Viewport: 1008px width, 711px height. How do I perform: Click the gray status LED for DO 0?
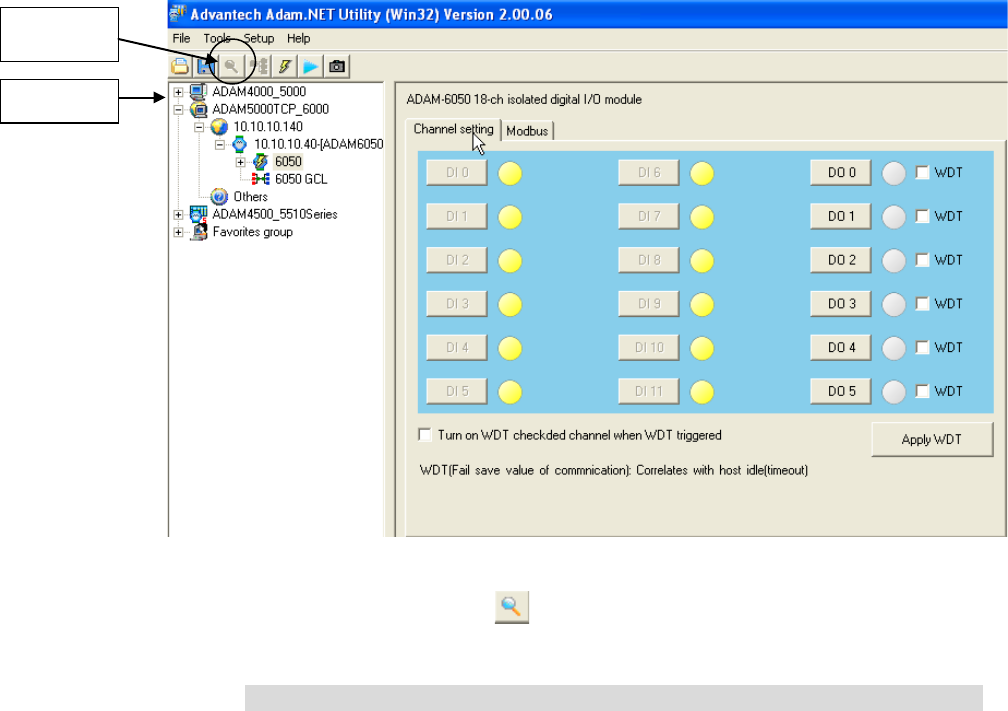point(894,174)
